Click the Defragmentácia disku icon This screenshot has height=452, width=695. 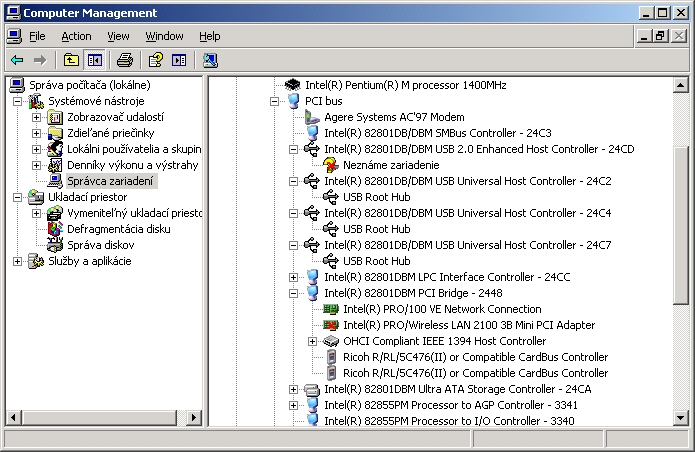pyautogui.click(x=55, y=229)
